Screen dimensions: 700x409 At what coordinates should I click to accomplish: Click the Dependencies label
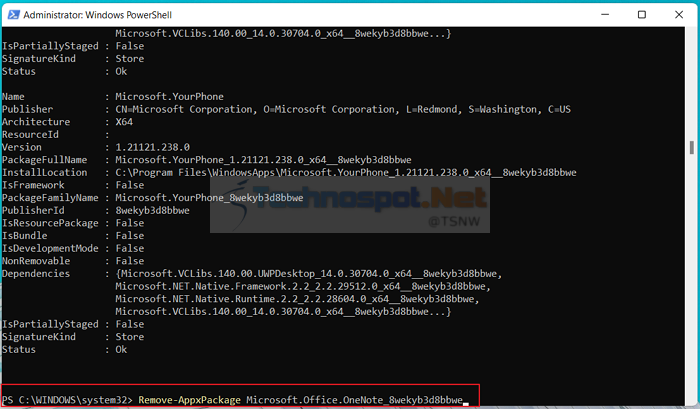(x=36, y=274)
